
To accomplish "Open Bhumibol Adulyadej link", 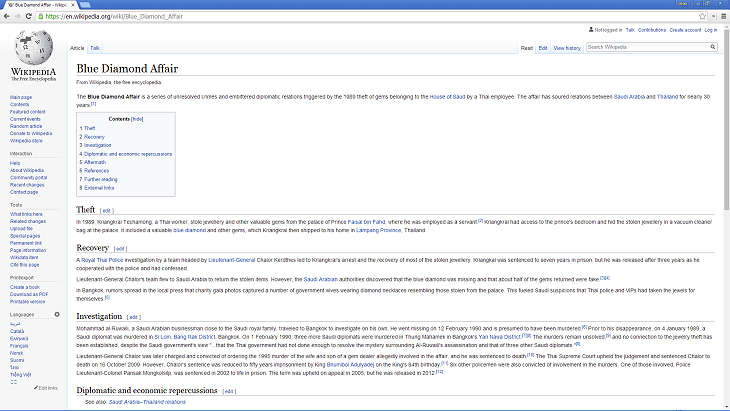I will click(x=350, y=364).
